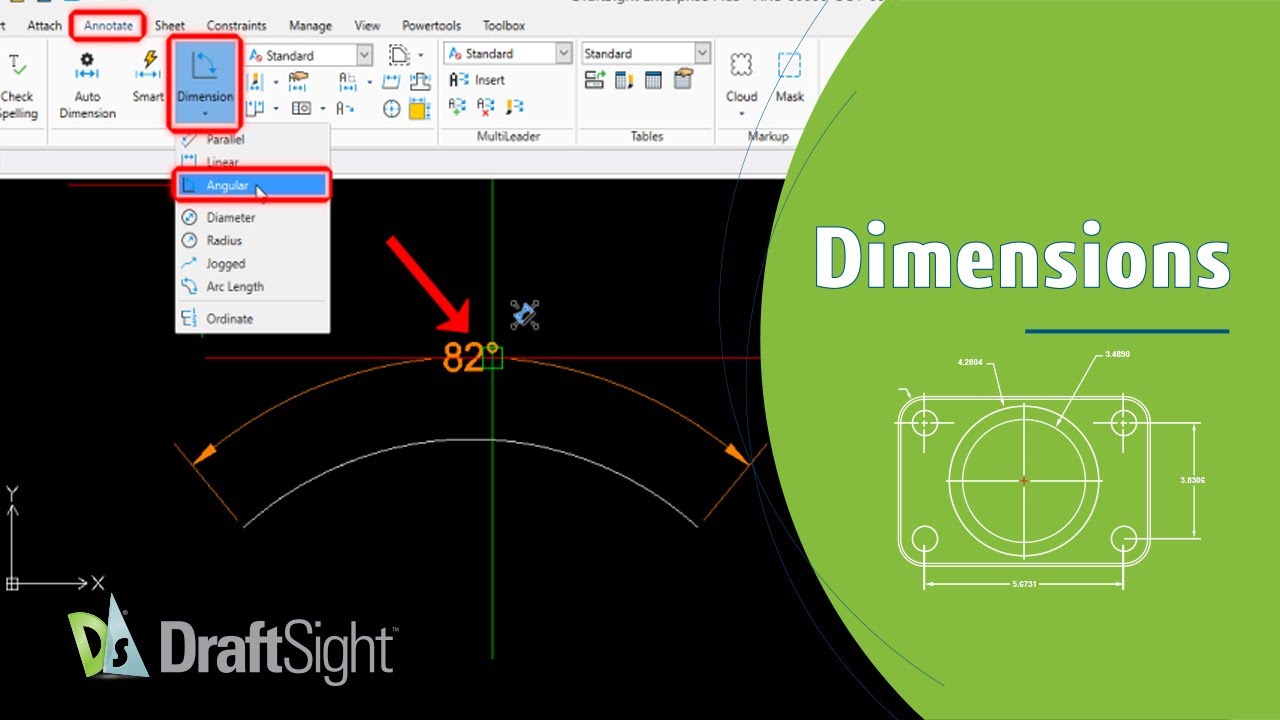The height and width of the screenshot is (720, 1280).
Task: Click the plain table grid icon in Tables
Action: pyautogui.click(x=653, y=80)
